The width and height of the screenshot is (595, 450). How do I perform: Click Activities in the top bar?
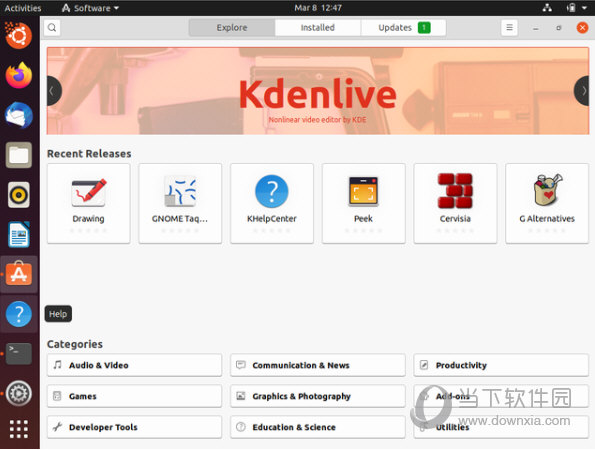22,8
